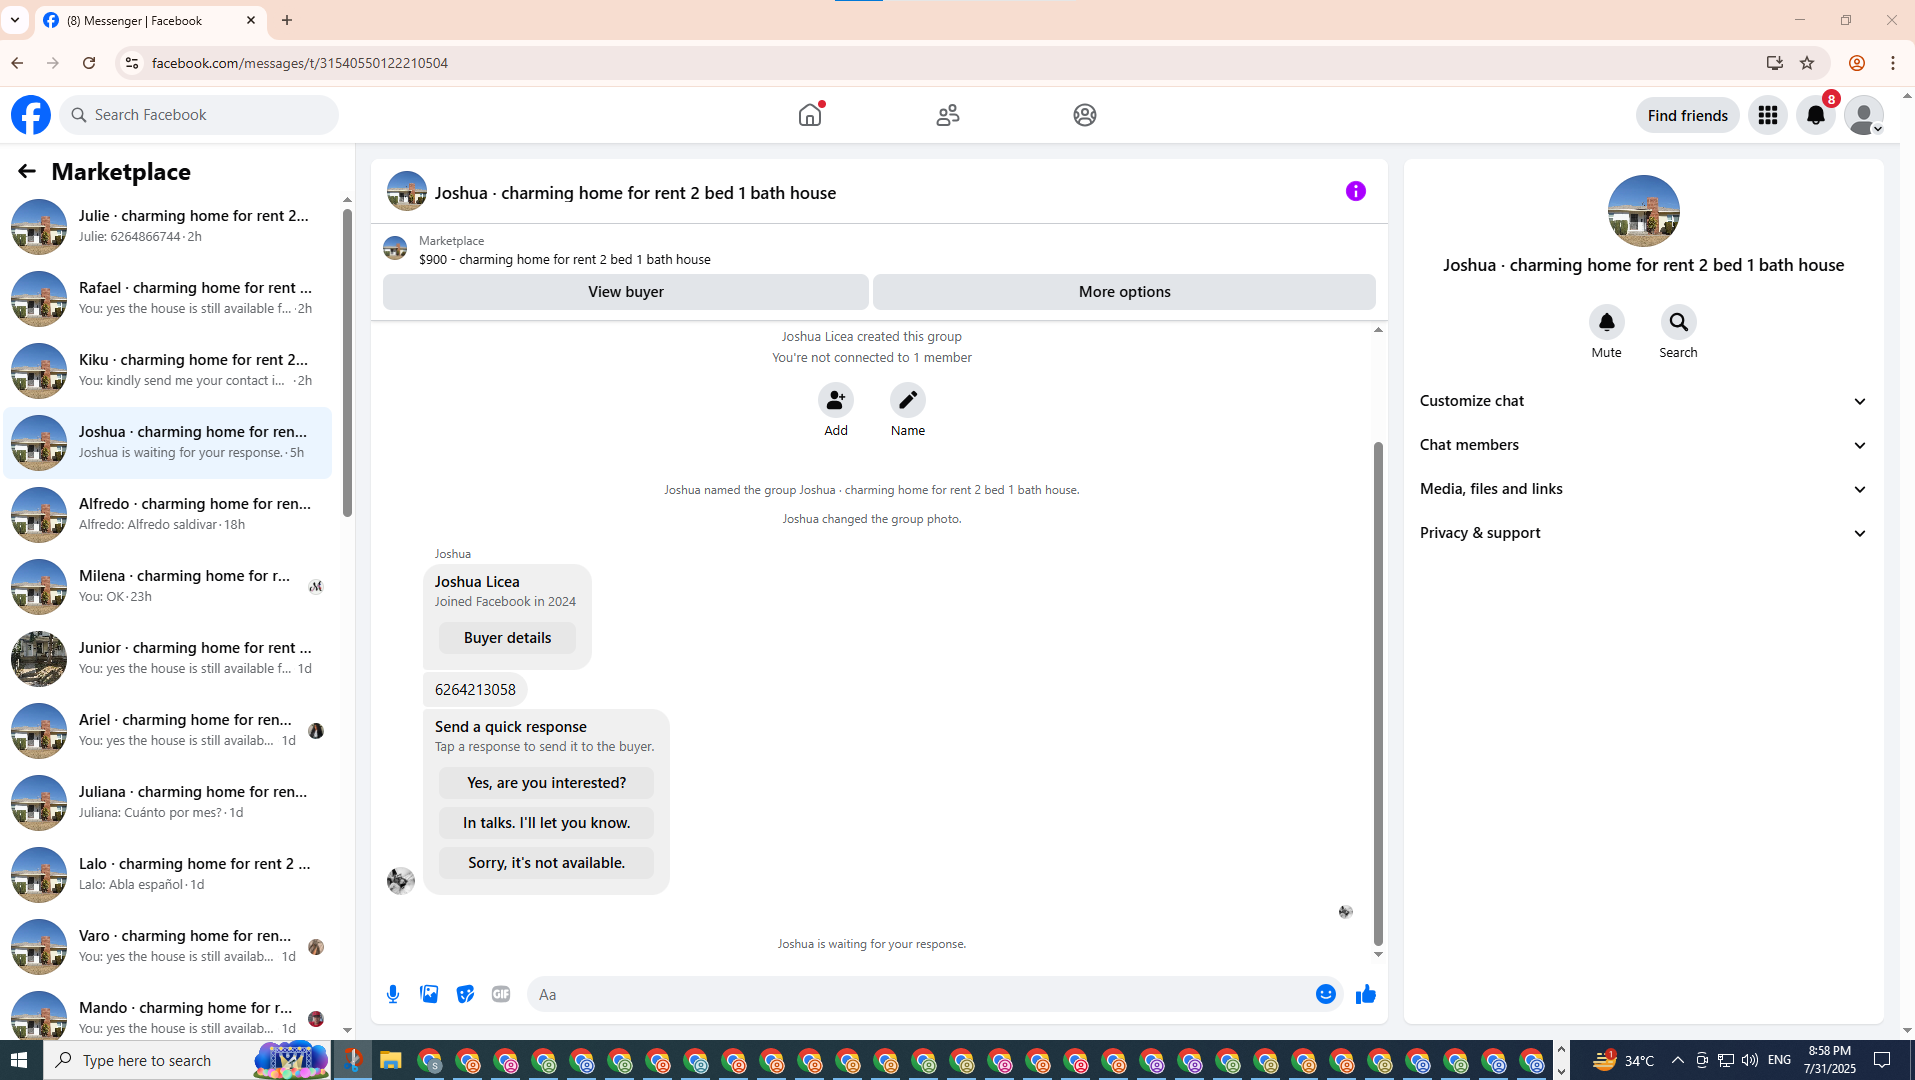Send quick response 'In talks. I'll let you know.'

coord(546,823)
